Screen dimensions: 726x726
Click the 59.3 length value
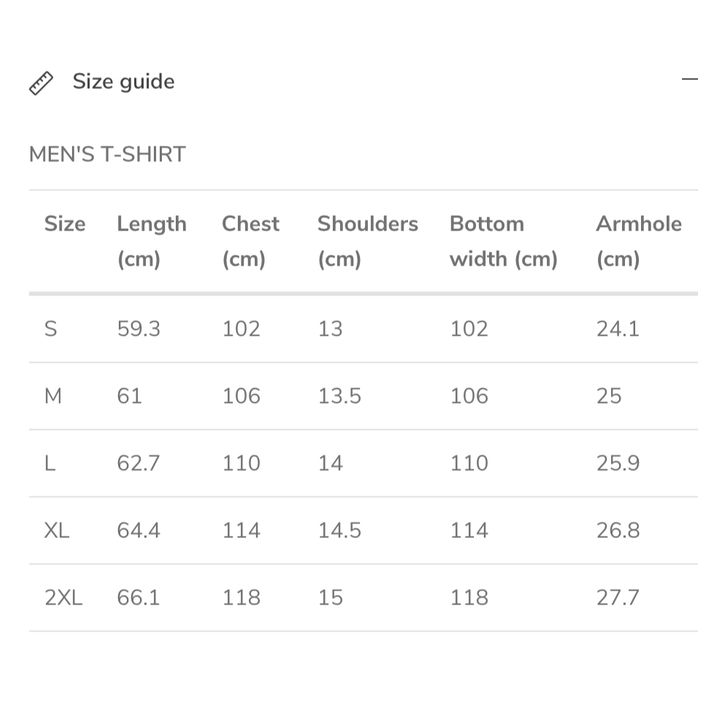138,329
